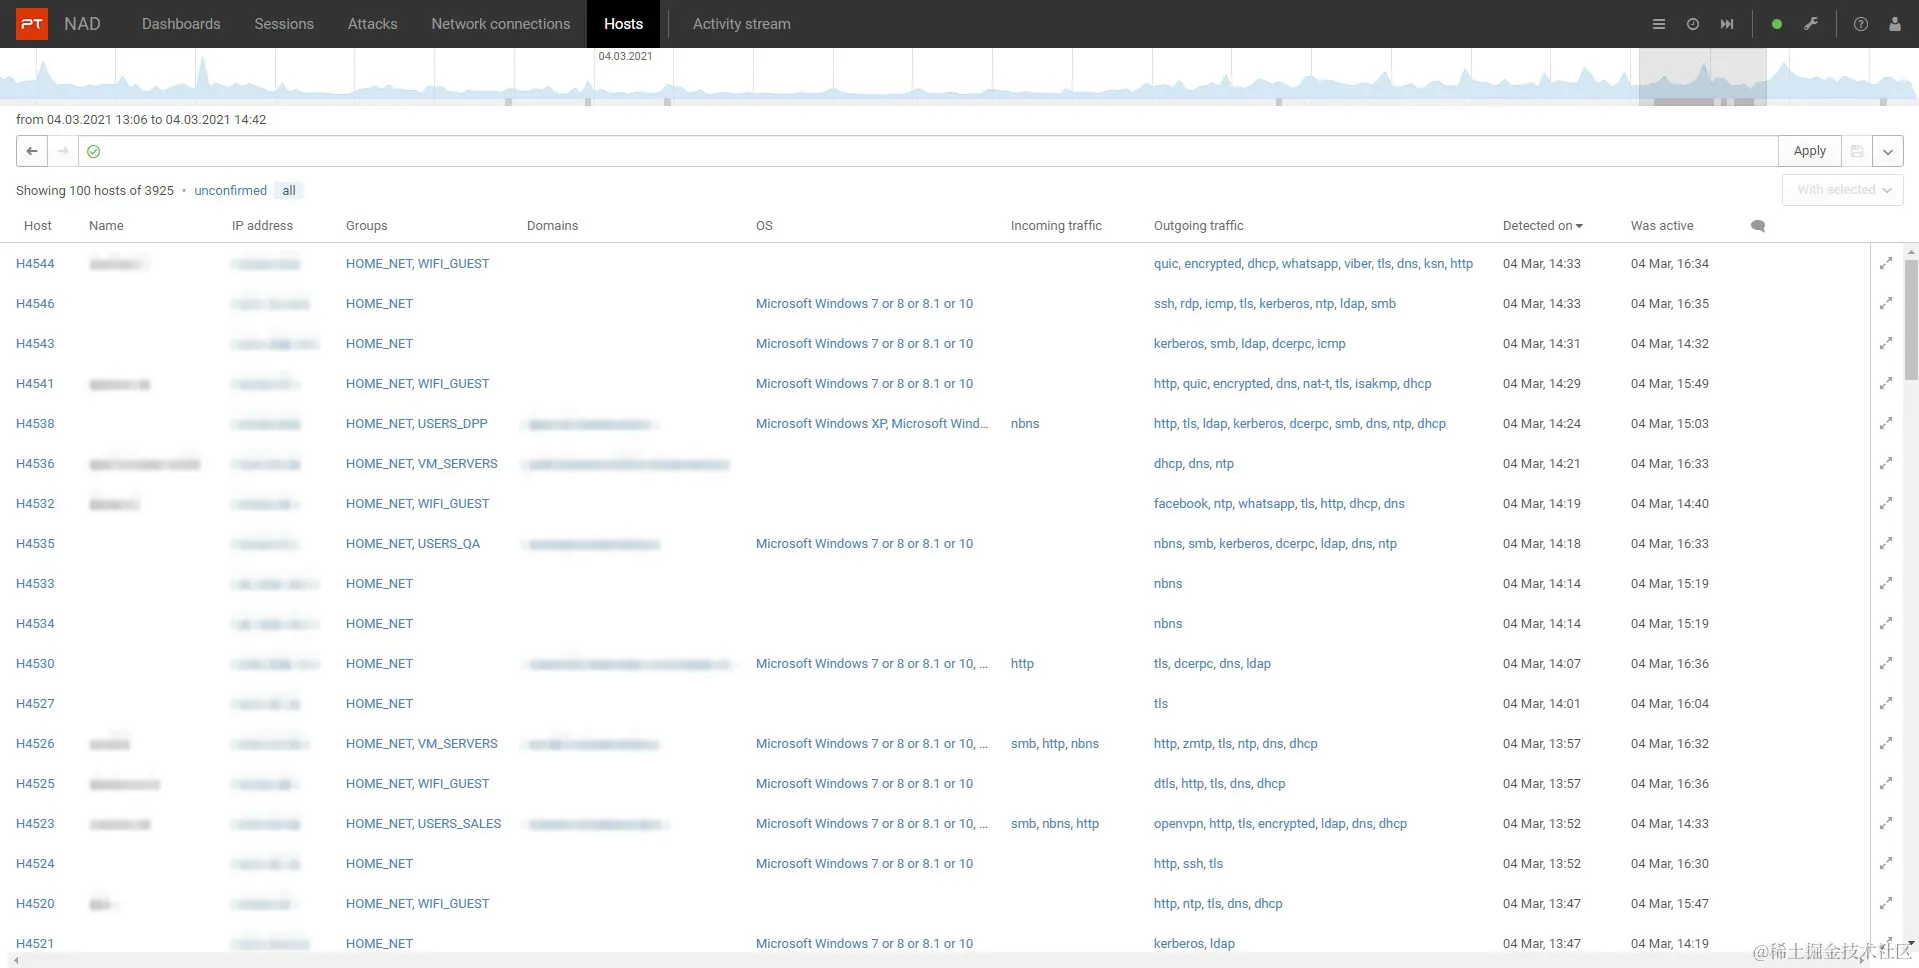The width and height of the screenshot is (1919, 968).
Task: Expand host H4541 row details icon
Action: 1886,384
